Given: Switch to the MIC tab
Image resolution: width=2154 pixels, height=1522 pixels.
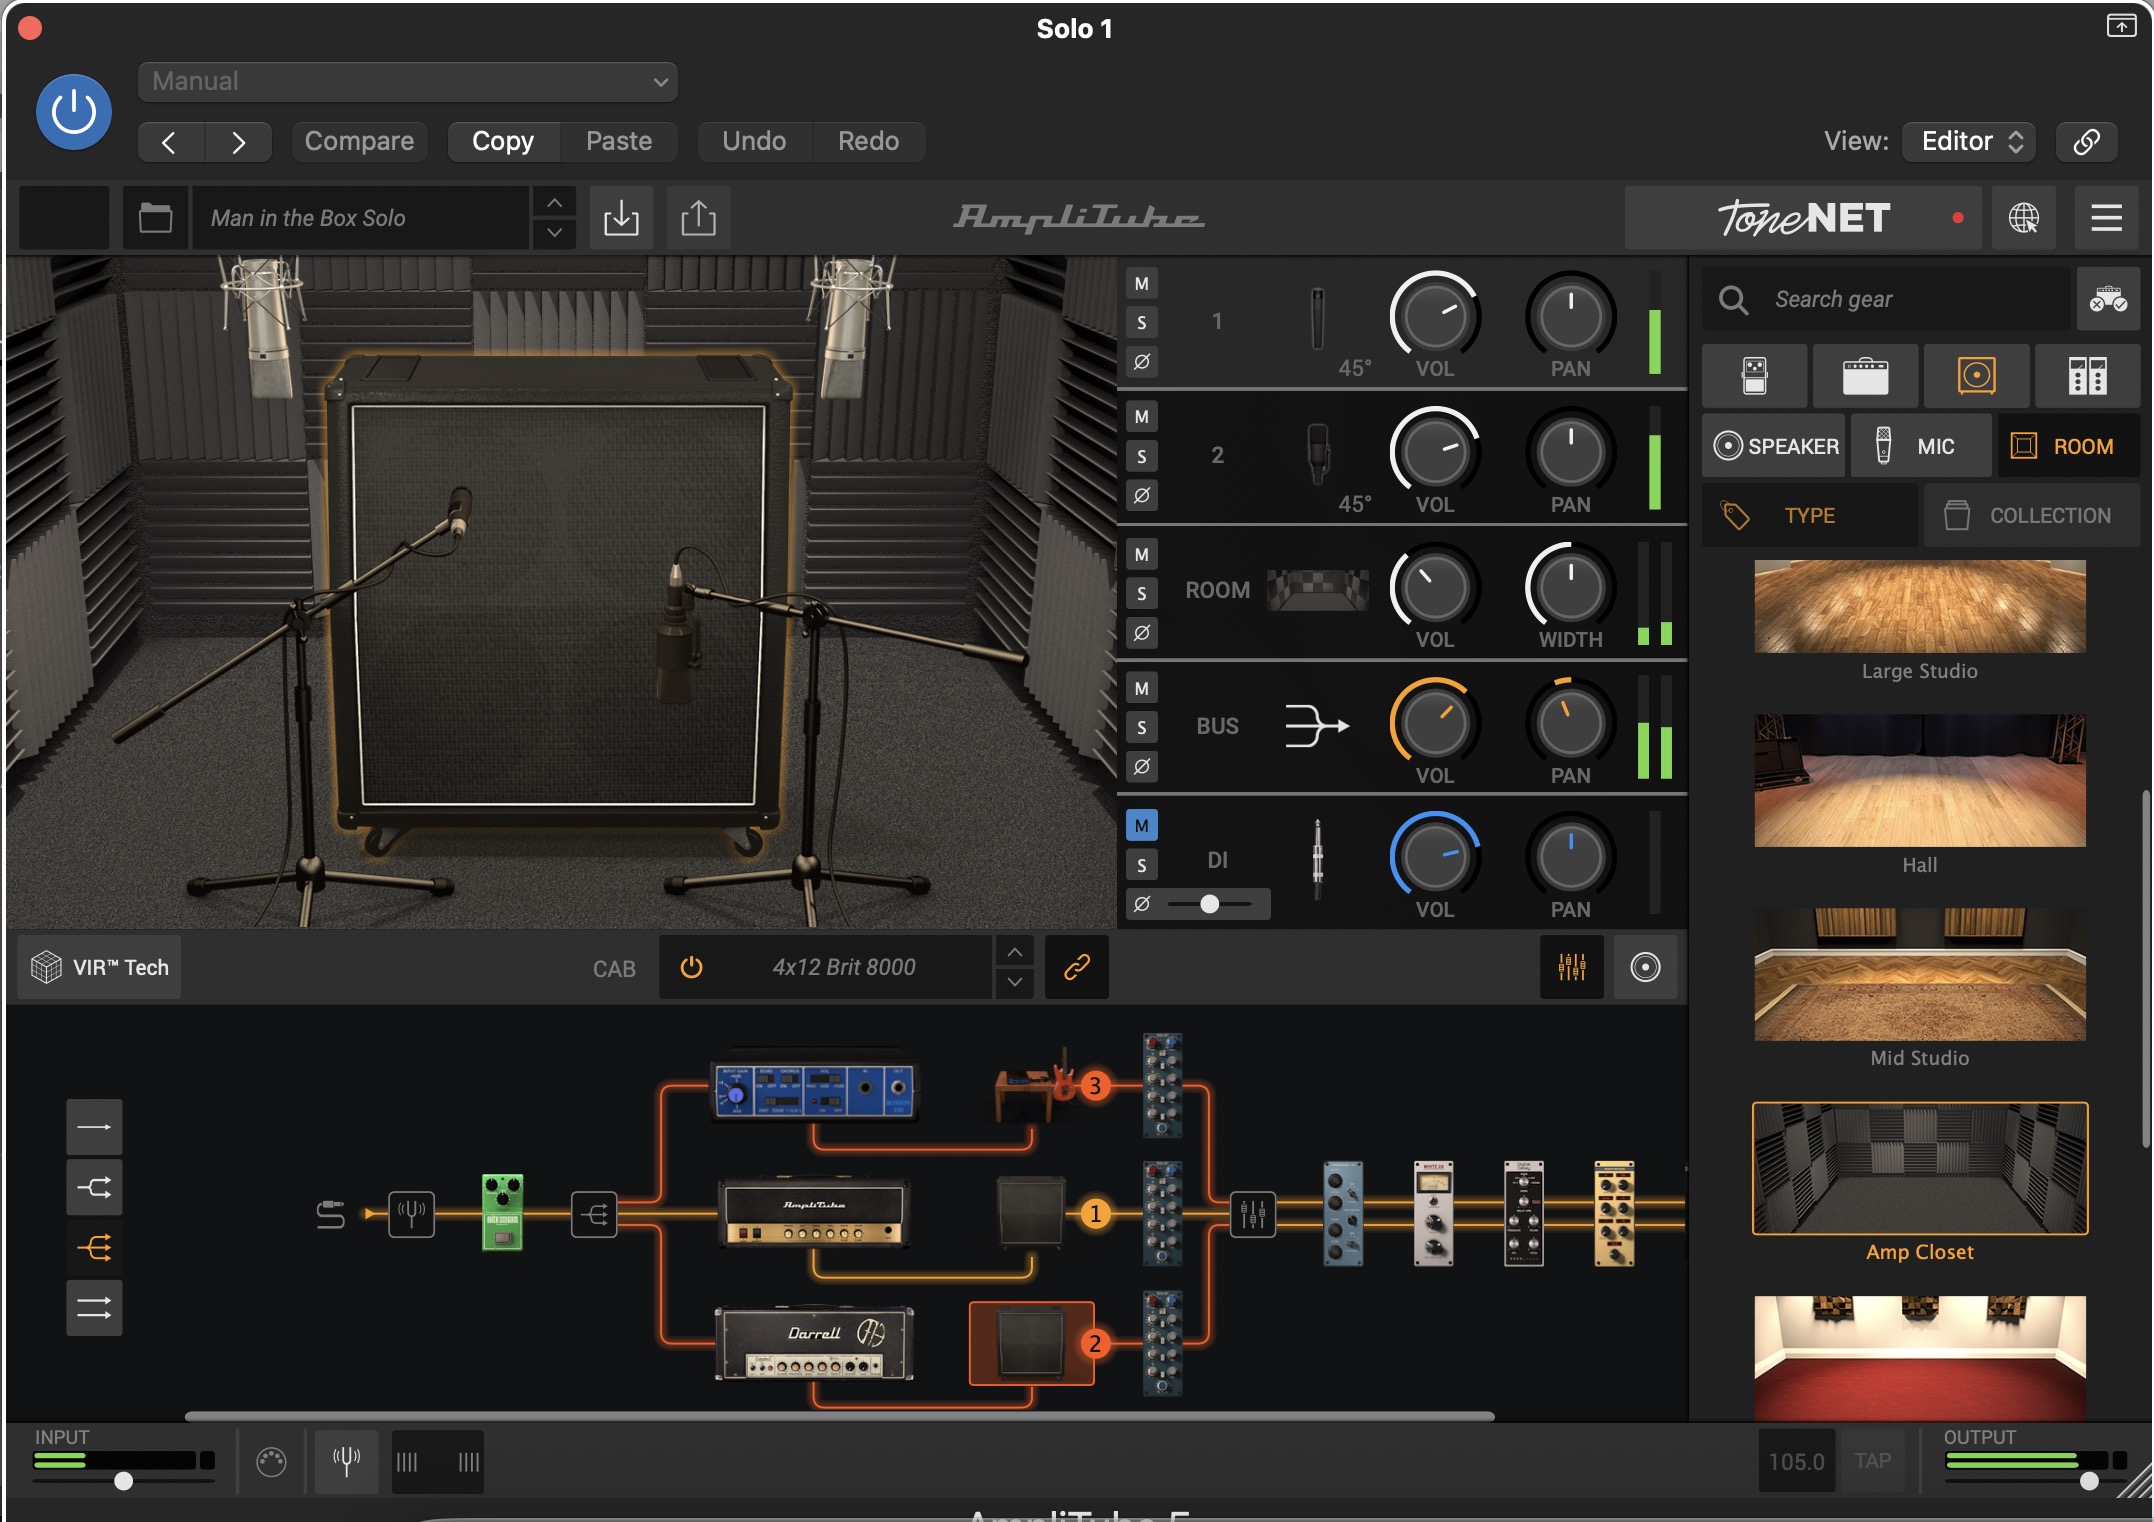Looking at the screenshot, I should (x=1921, y=446).
